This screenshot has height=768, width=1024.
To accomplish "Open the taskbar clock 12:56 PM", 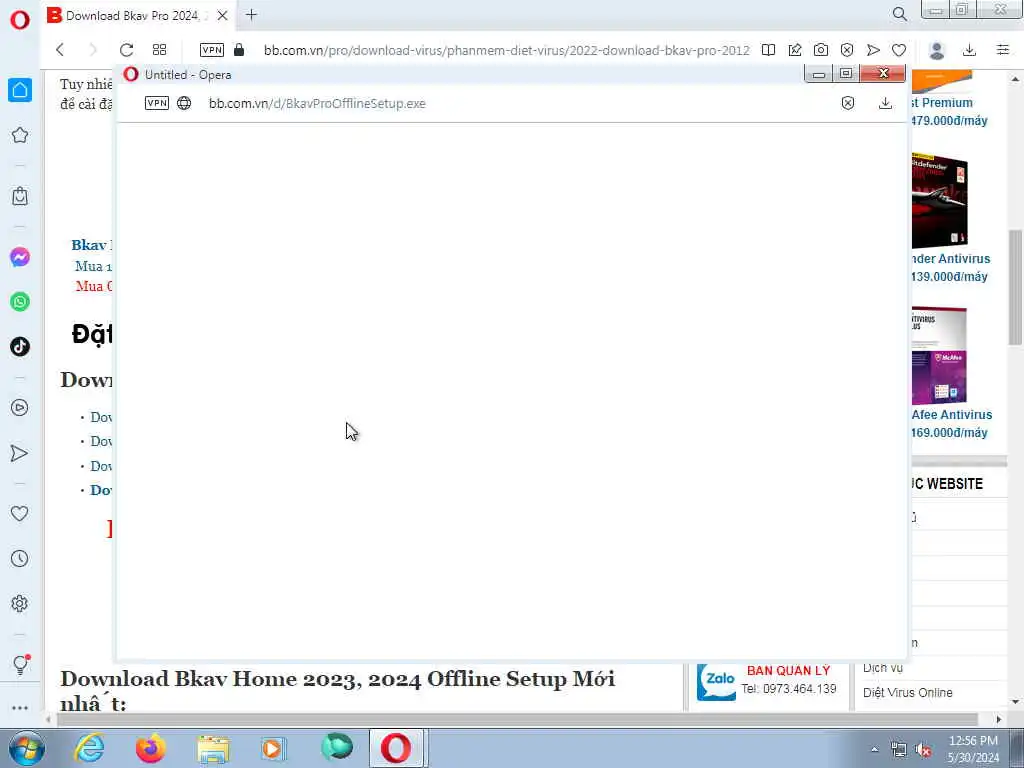I will pos(973,748).
